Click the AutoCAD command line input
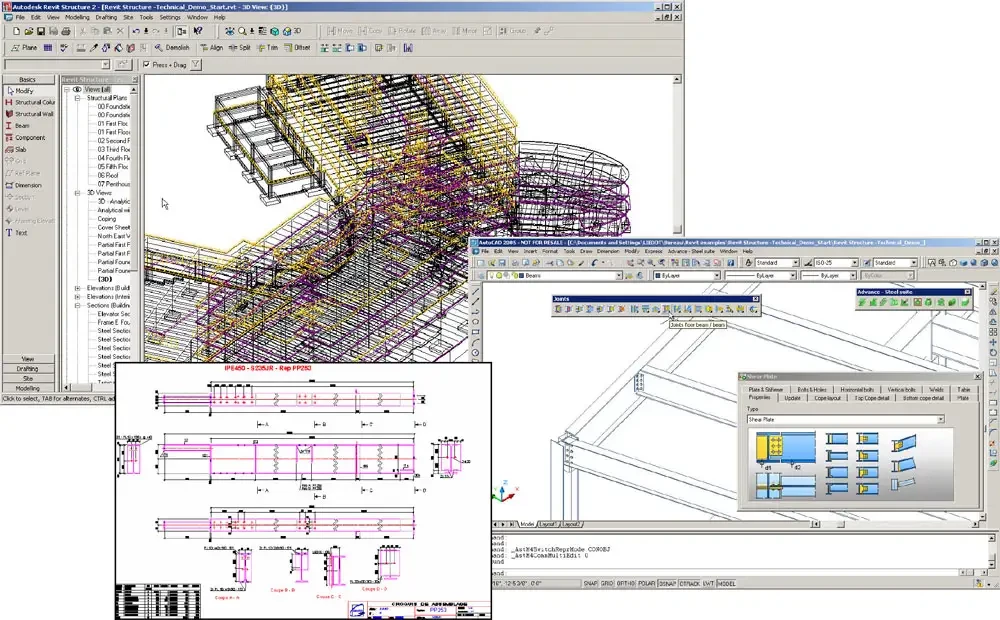This screenshot has width=1000, height=620. 740,573
